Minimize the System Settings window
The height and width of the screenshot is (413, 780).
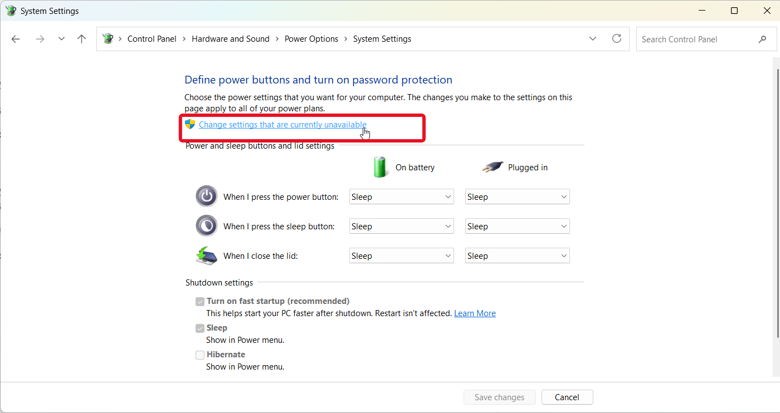click(702, 10)
